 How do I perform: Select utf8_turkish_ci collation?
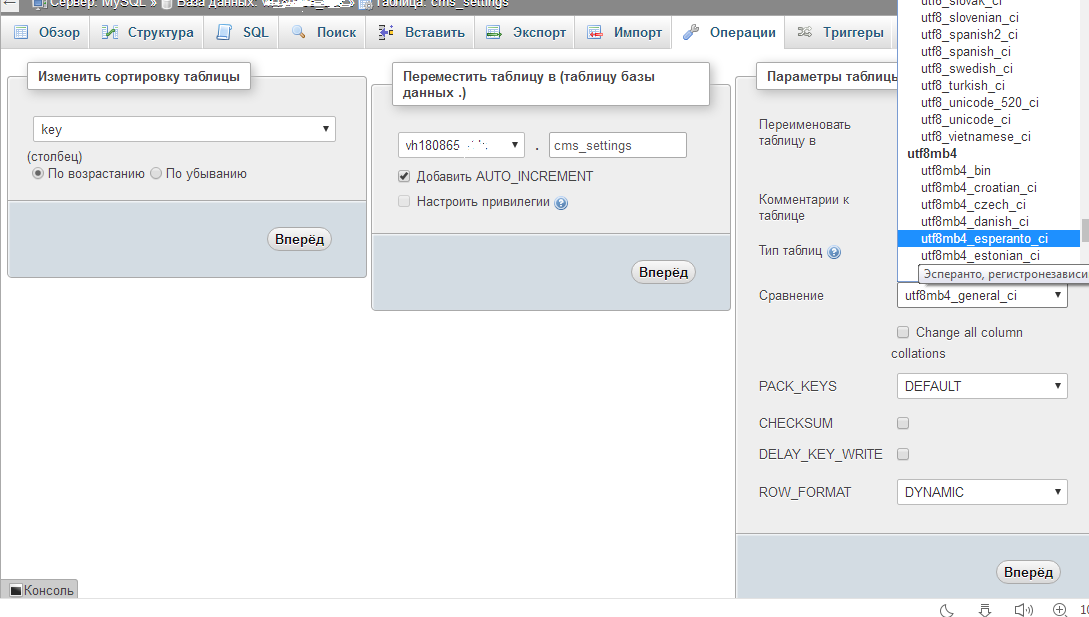pyautogui.click(x=988, y=85)
